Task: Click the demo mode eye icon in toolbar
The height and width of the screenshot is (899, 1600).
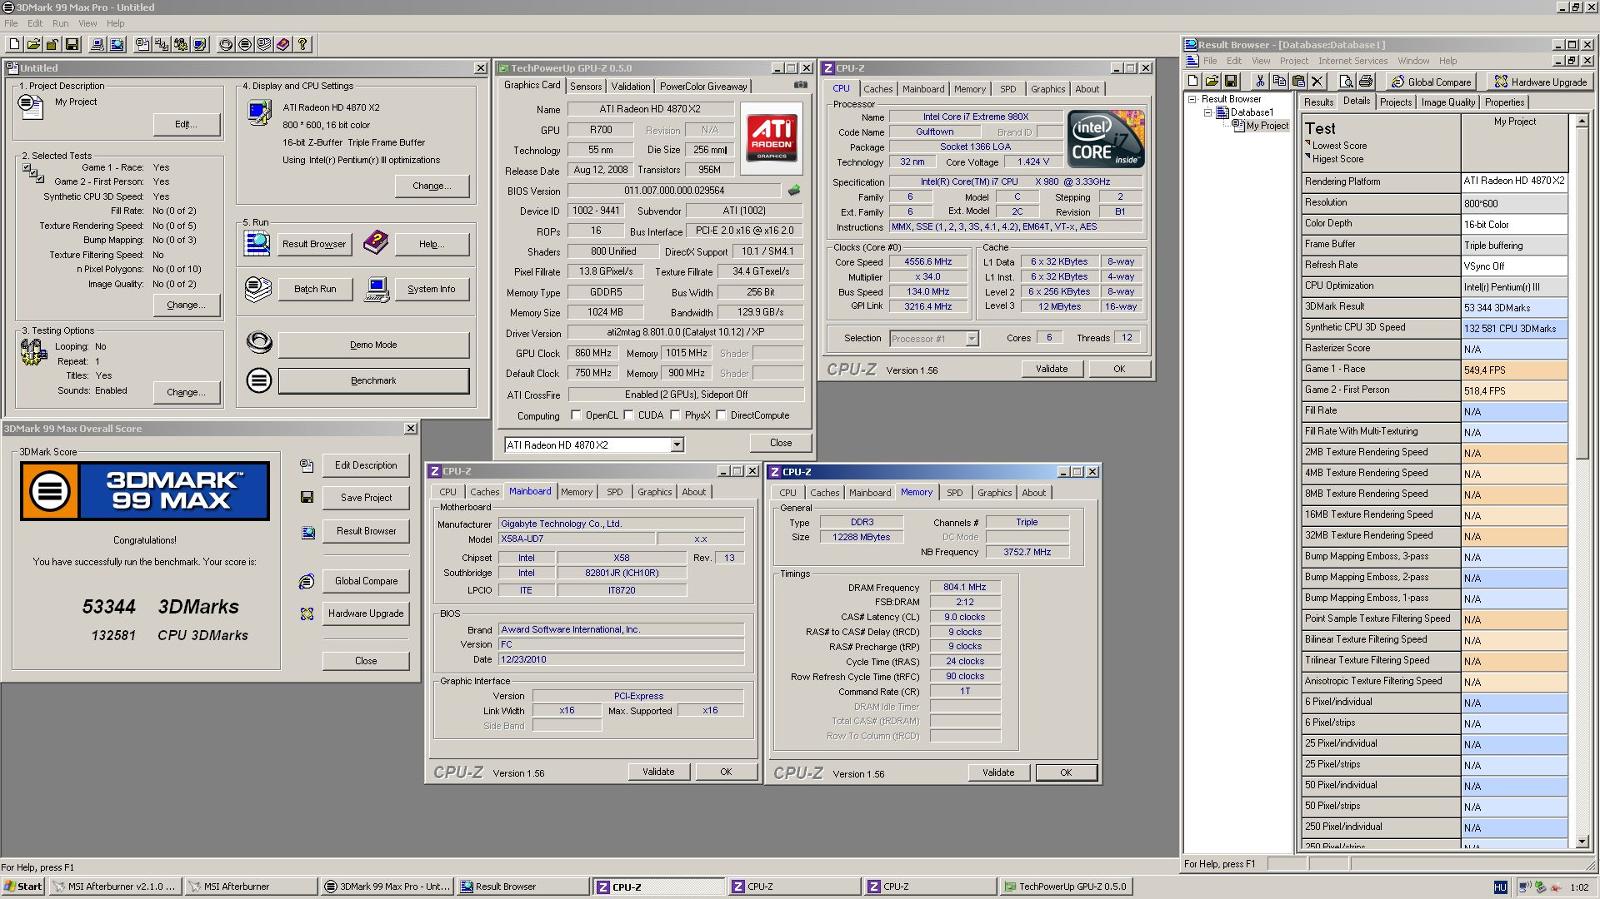Action: click(226, 44)
